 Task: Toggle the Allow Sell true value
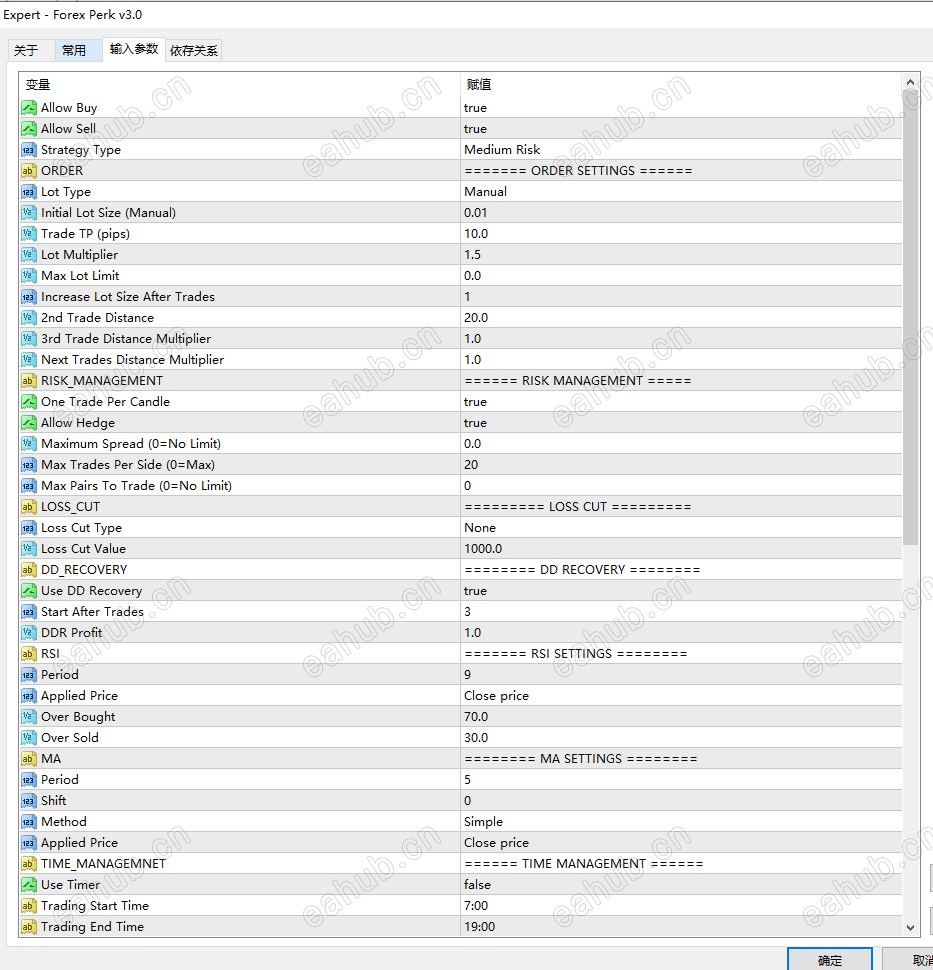point(681,129)
